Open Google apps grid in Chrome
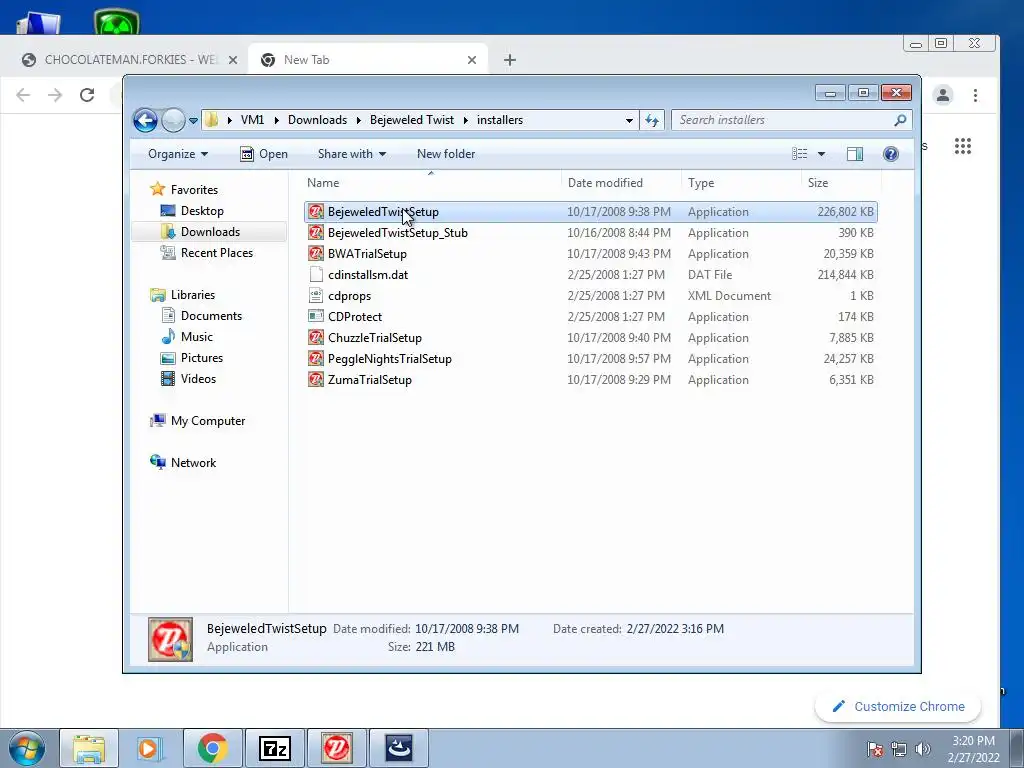This screenshot has width=1024, height=768. (x=963, y=146)
